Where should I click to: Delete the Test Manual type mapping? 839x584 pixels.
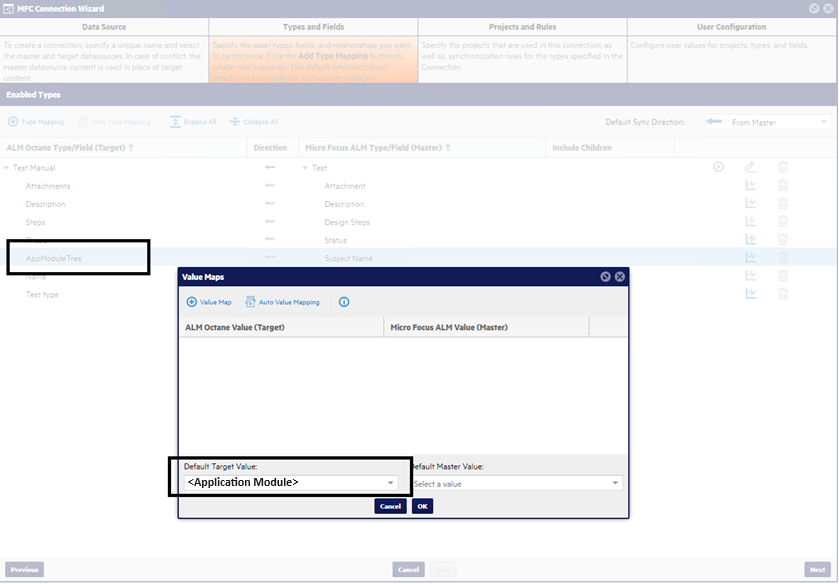783,167
